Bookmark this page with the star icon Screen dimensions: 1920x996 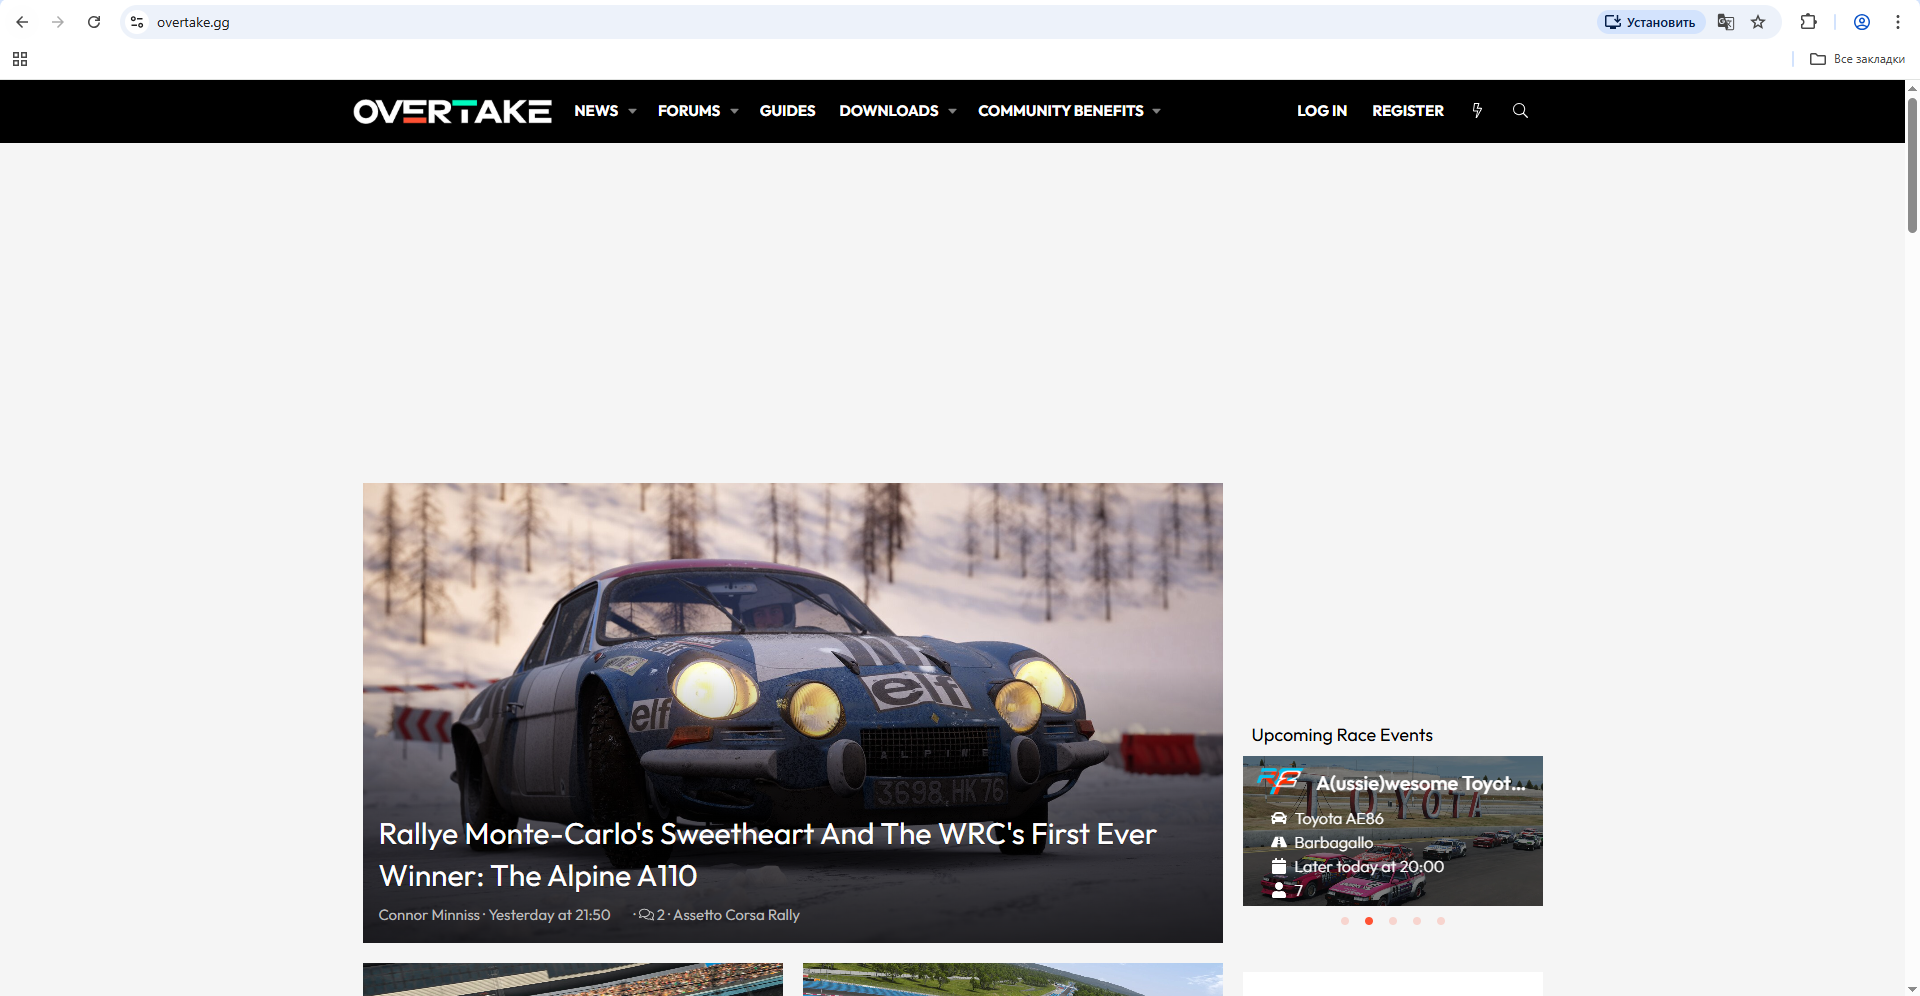pyautogui.click(x=1758, y=22)
